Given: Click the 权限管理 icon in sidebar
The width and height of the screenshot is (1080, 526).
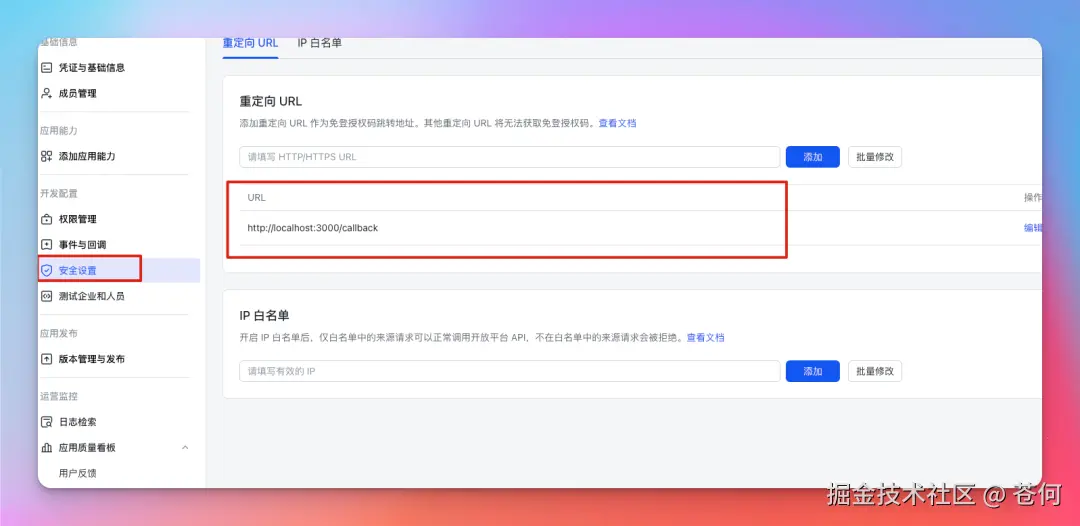Looking at the screenshot, I should [x=47, y=220].
